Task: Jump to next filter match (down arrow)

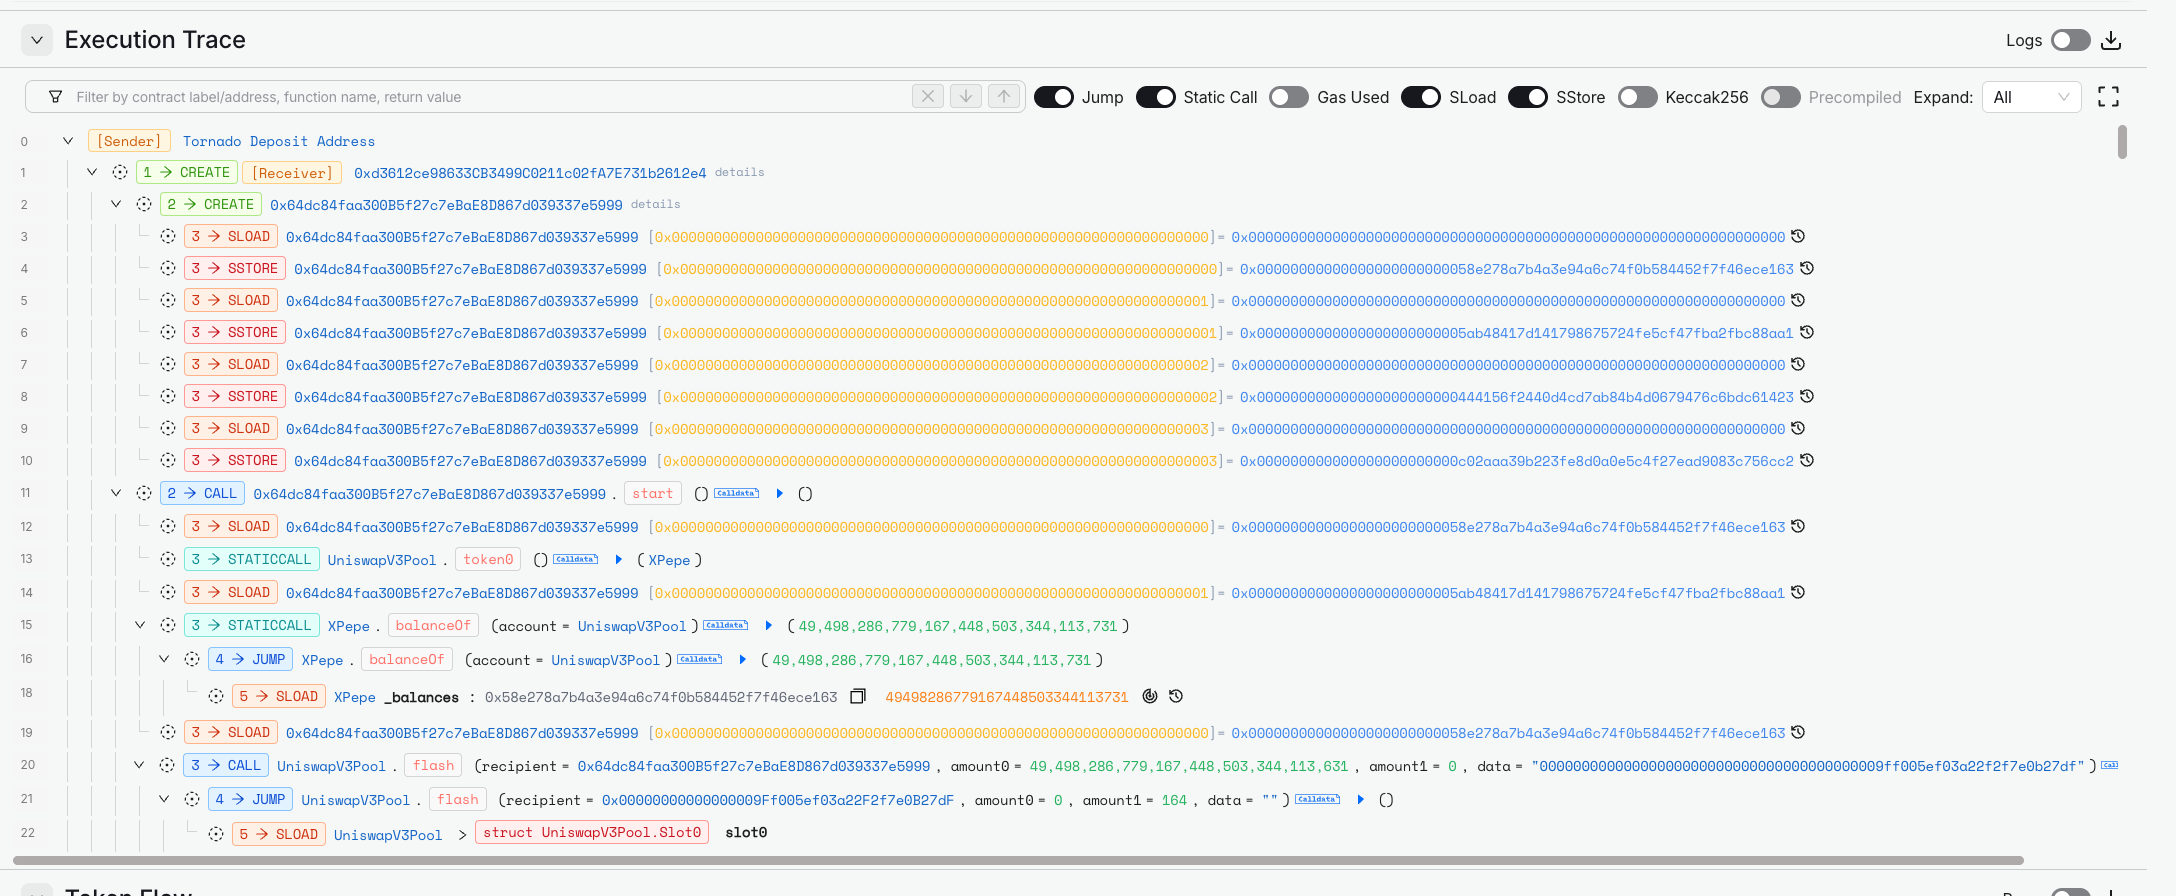Action: (965, 96)
